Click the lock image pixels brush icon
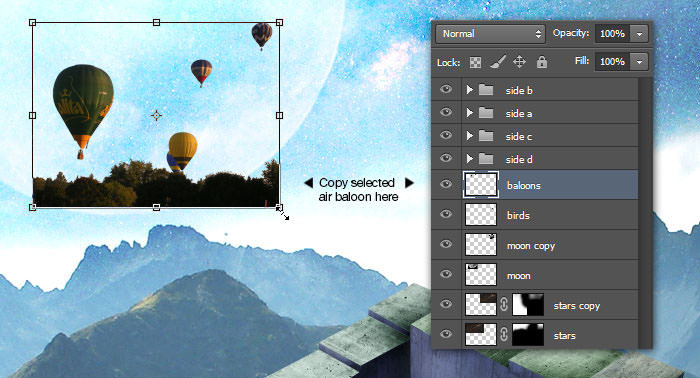The height and width of the screenshot is (378, 700). [497, 62]
